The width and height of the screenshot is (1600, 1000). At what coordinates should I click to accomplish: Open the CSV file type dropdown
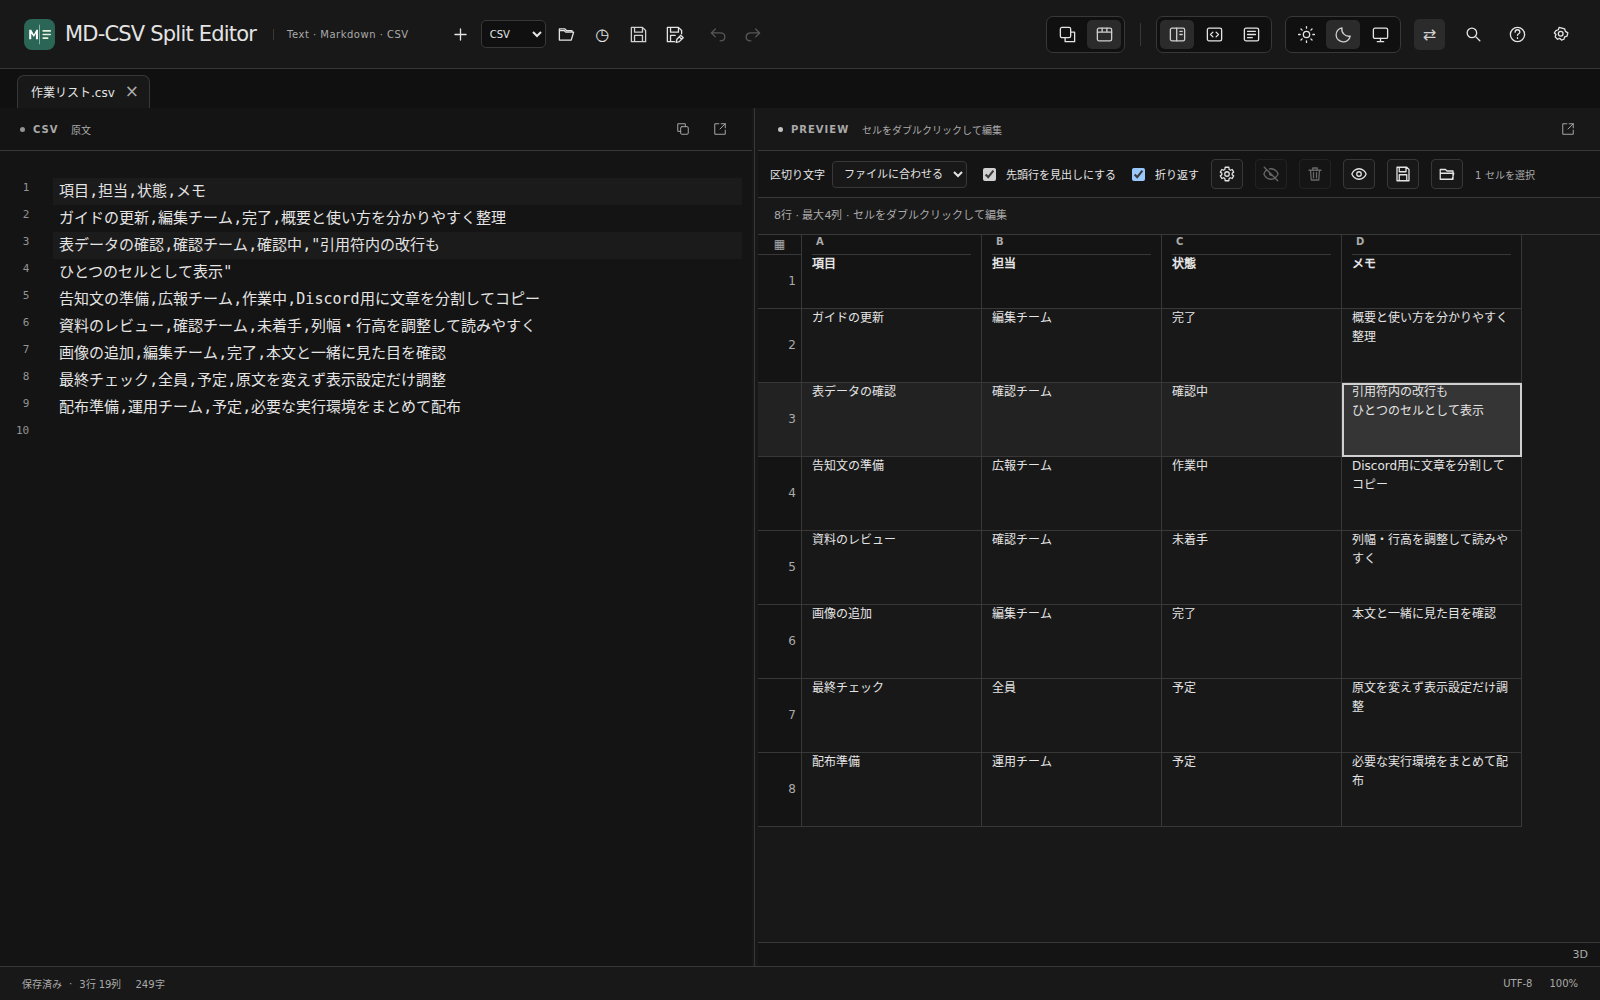coord(513,34)
